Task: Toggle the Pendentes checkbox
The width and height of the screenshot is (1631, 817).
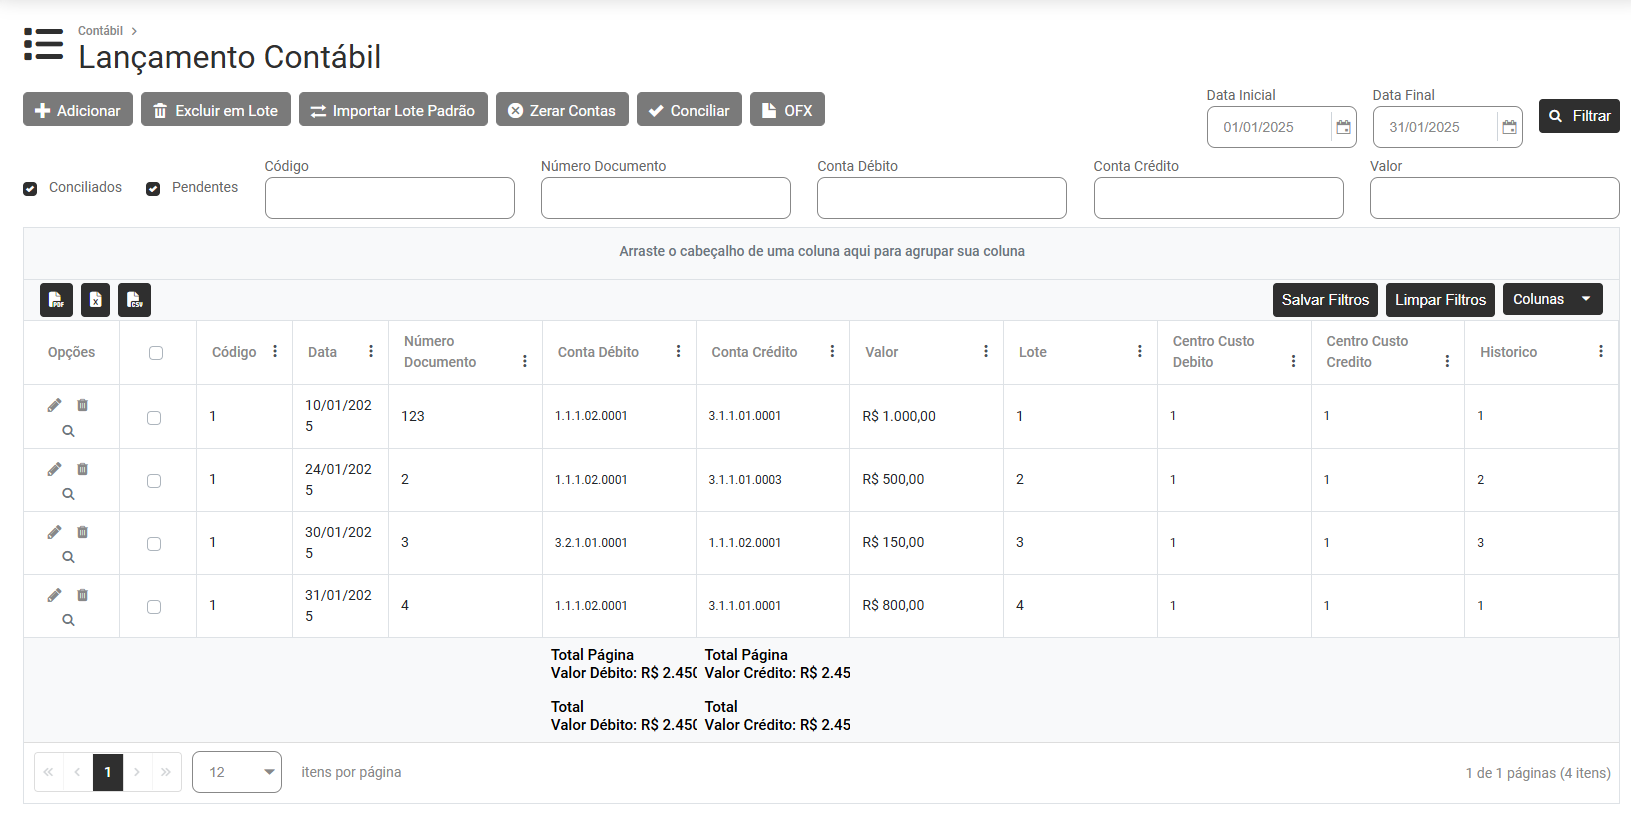Action: coord(153,188)
